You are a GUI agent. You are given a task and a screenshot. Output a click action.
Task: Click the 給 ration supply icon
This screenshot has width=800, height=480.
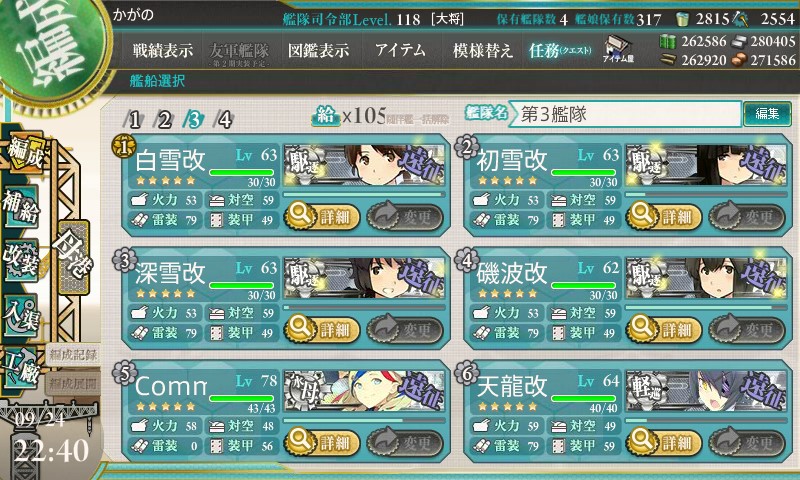tap(326, 116)
